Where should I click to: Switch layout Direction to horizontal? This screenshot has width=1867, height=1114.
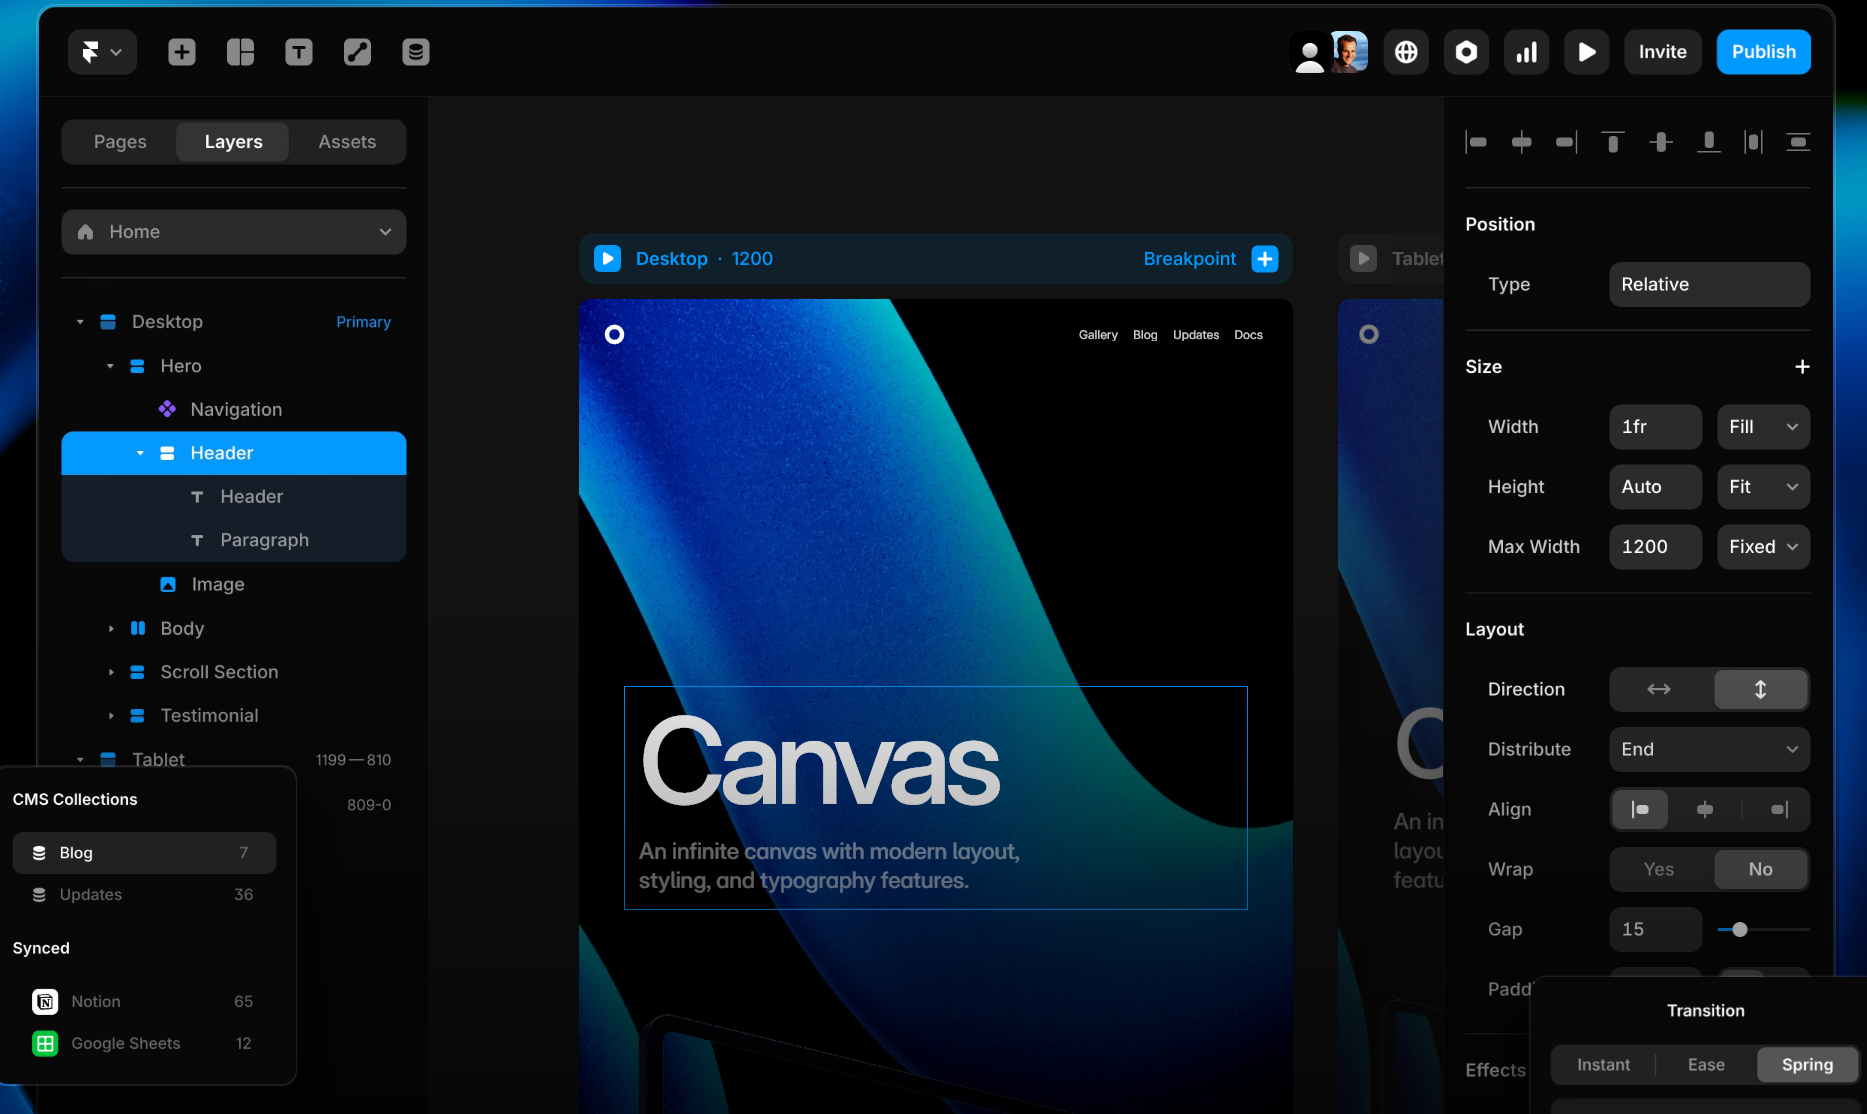[x=1657, y=689]
